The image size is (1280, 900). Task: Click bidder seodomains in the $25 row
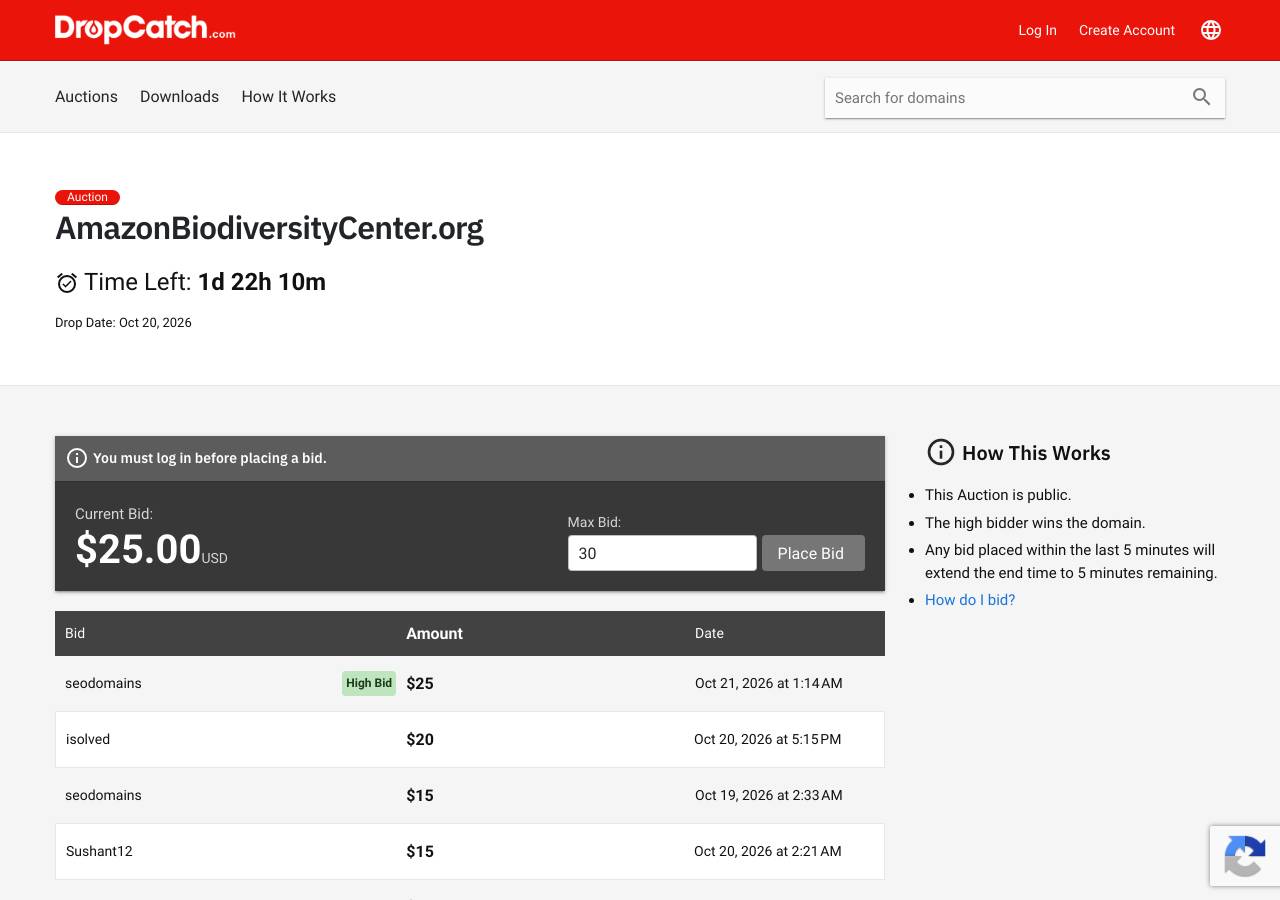103,683
